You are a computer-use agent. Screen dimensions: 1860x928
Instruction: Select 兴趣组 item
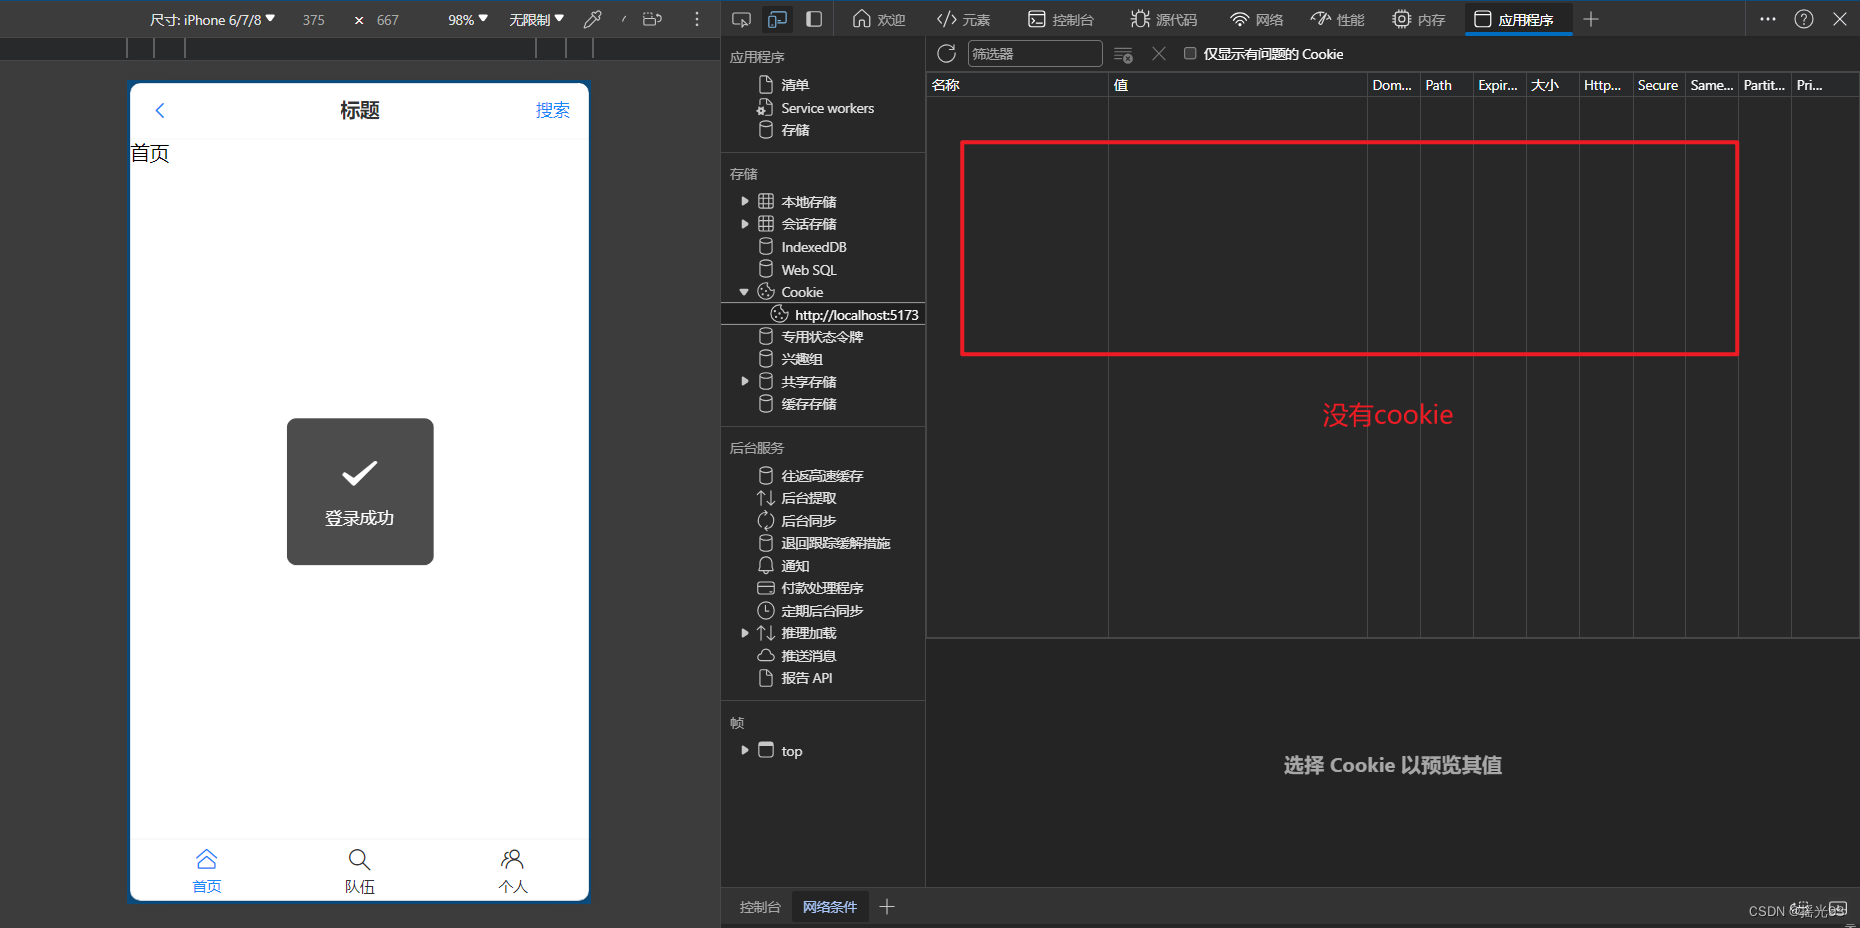802,359
